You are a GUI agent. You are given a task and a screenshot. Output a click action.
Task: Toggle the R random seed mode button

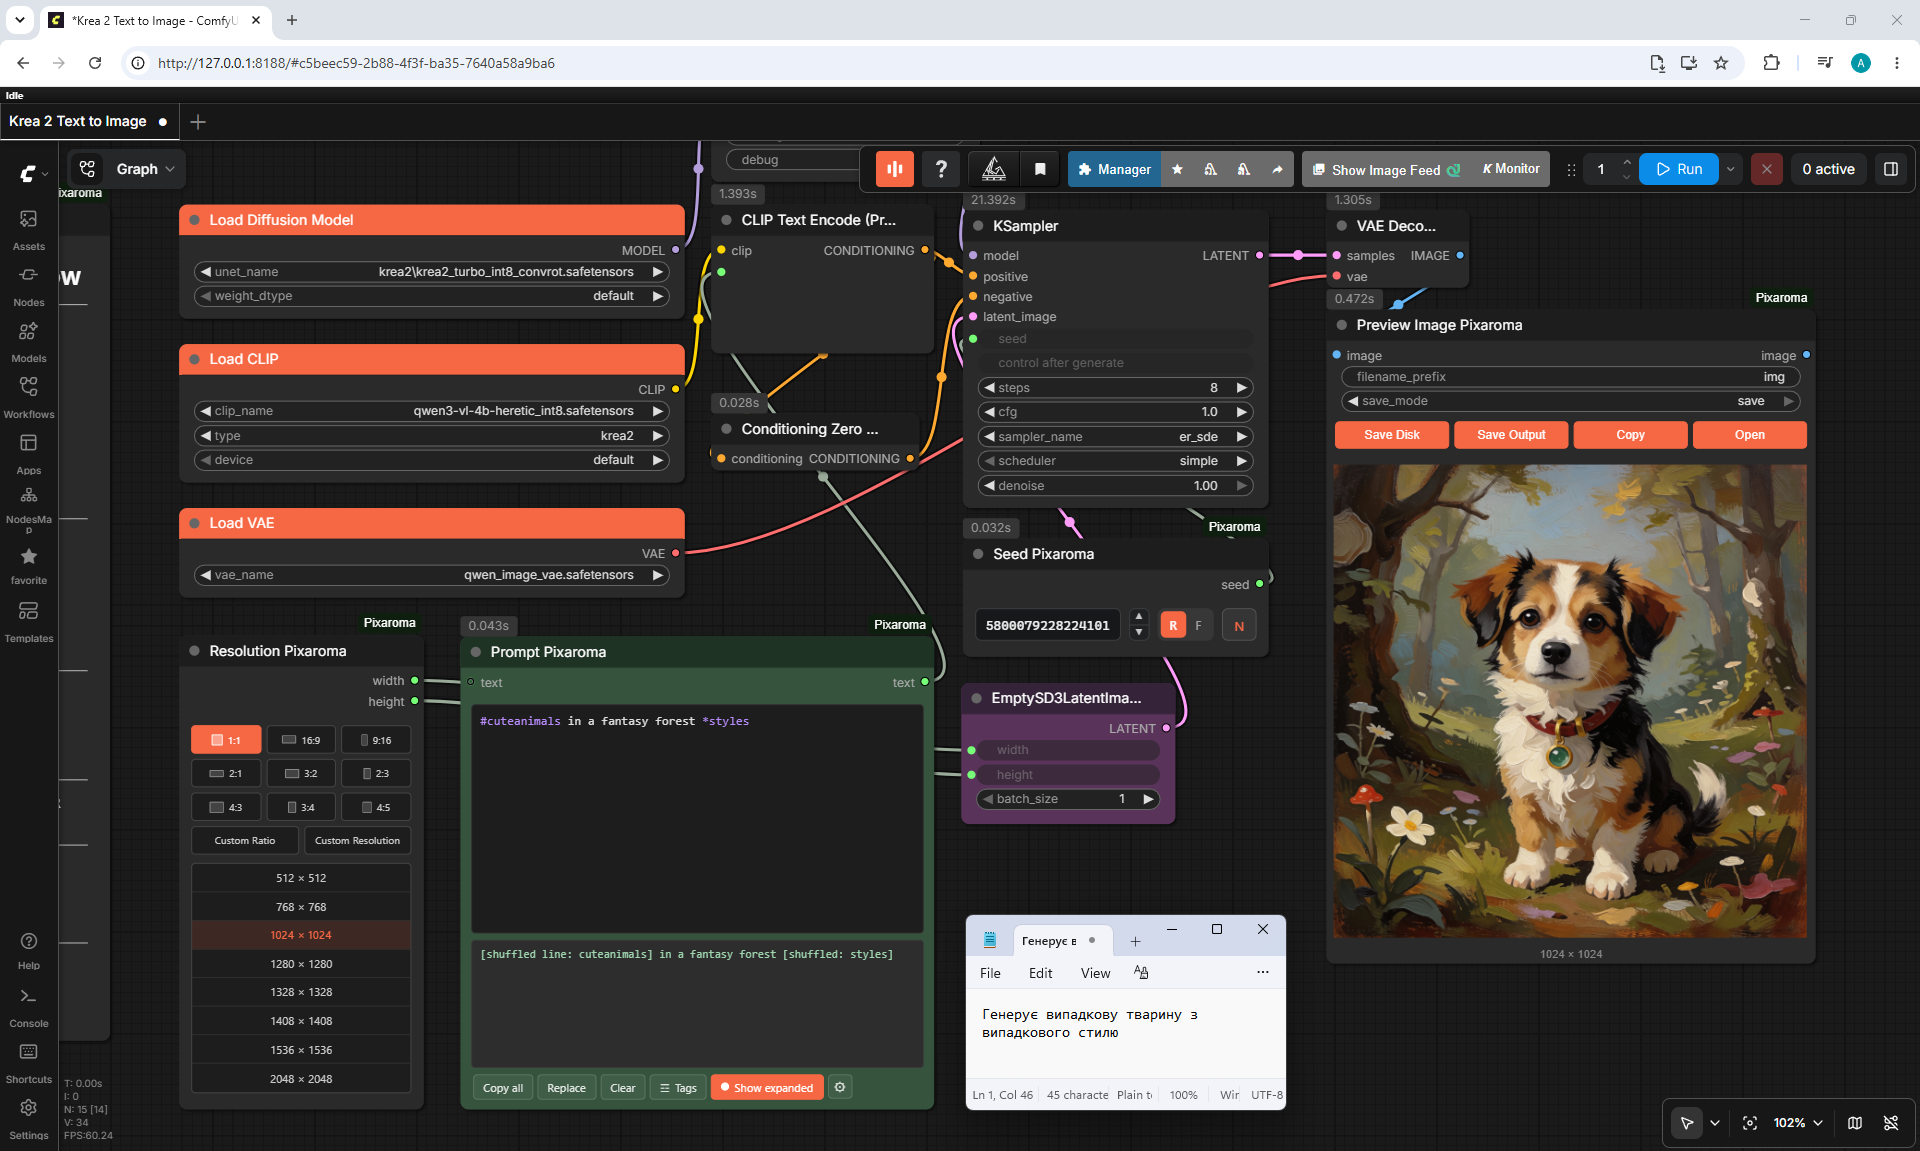(1173, 625)
